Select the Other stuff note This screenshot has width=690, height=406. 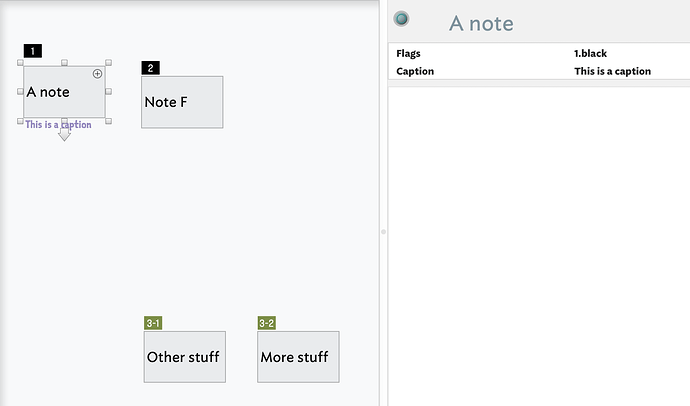(185, 357)
